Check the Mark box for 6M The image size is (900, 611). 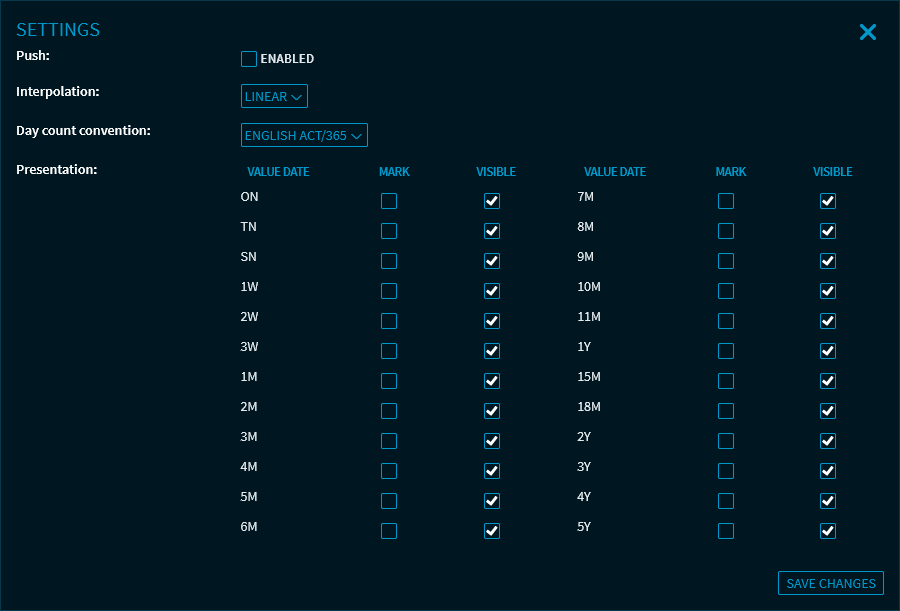pyautogui.click(x=389, y=531)
